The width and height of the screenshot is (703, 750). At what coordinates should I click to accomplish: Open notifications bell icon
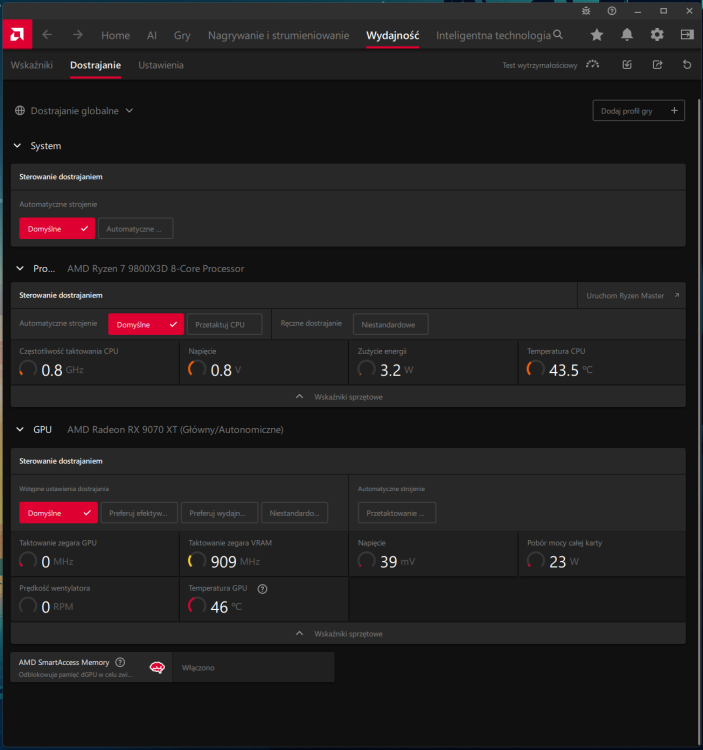pyautogui.click(x=627, y=35)
